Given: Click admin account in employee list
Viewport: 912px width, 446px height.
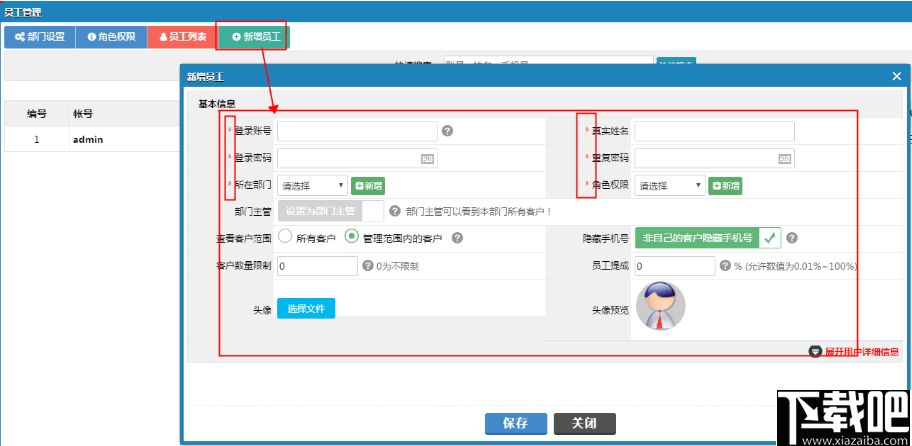Looking at the screenshot, I should pos(88,140).
